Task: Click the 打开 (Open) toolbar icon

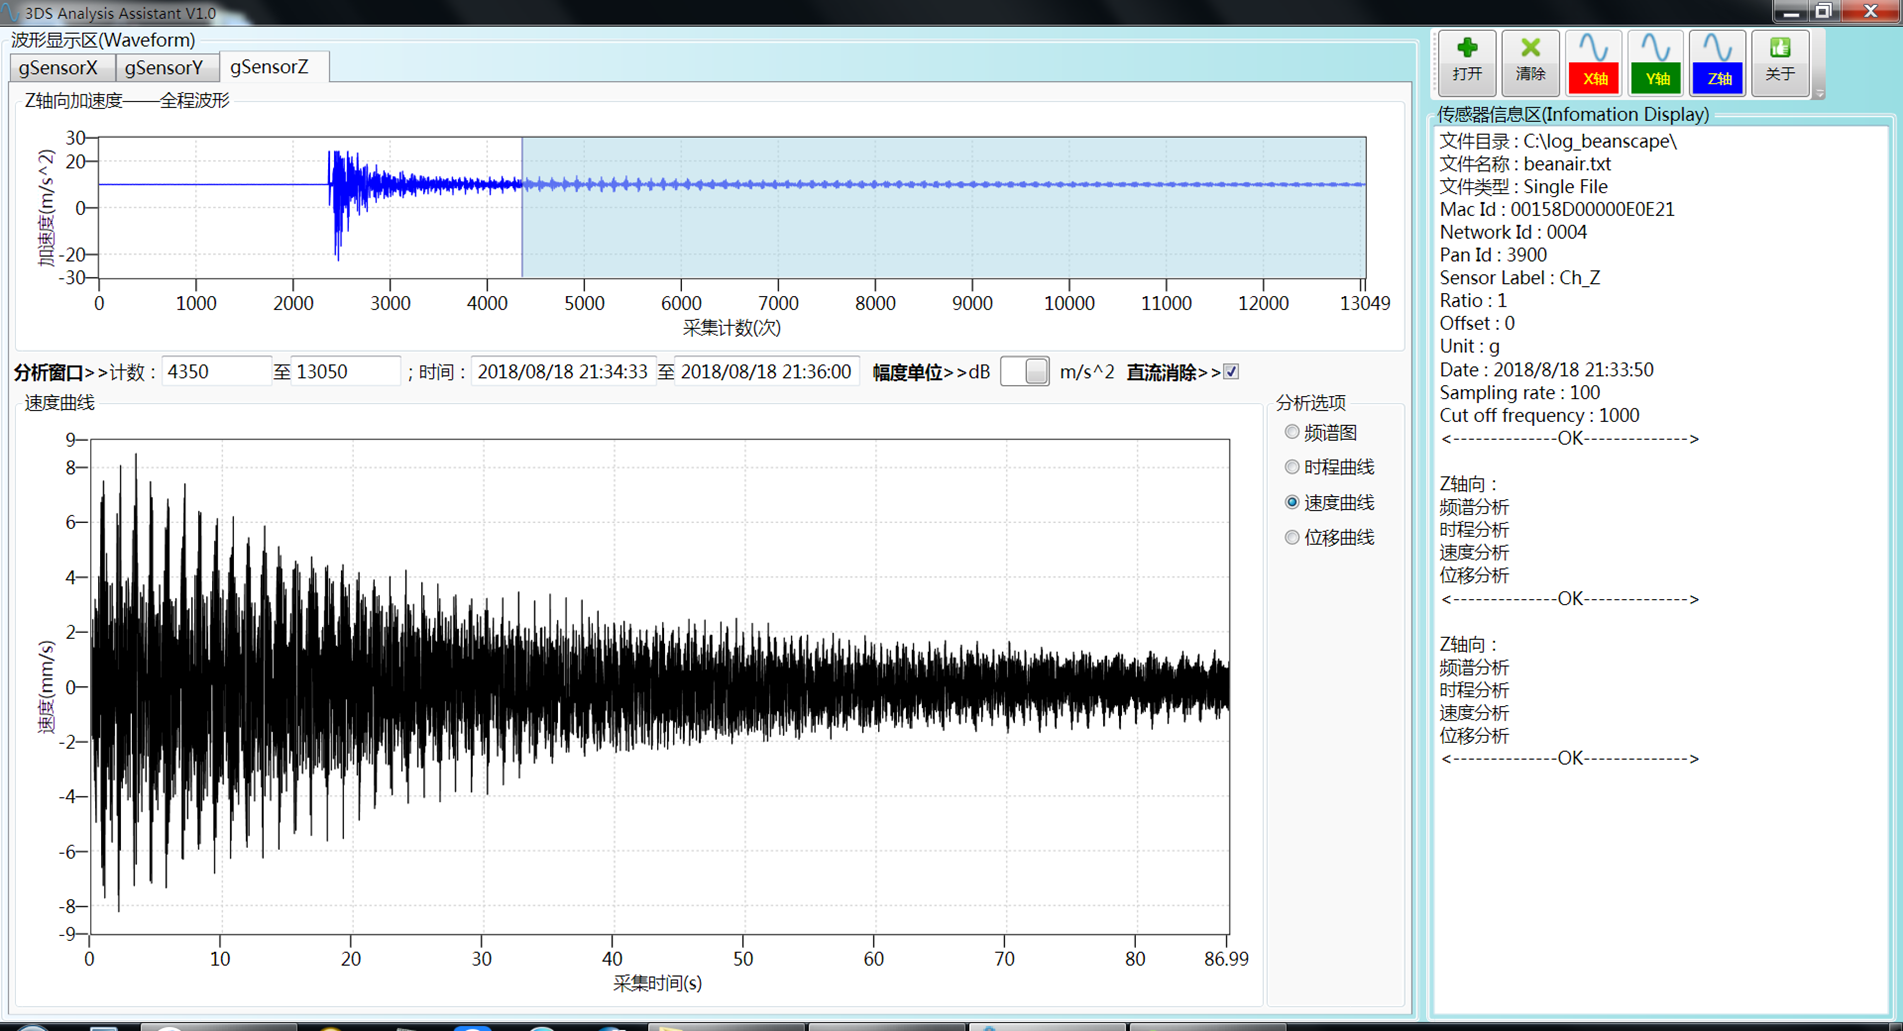Action: tap(1467, 61)
